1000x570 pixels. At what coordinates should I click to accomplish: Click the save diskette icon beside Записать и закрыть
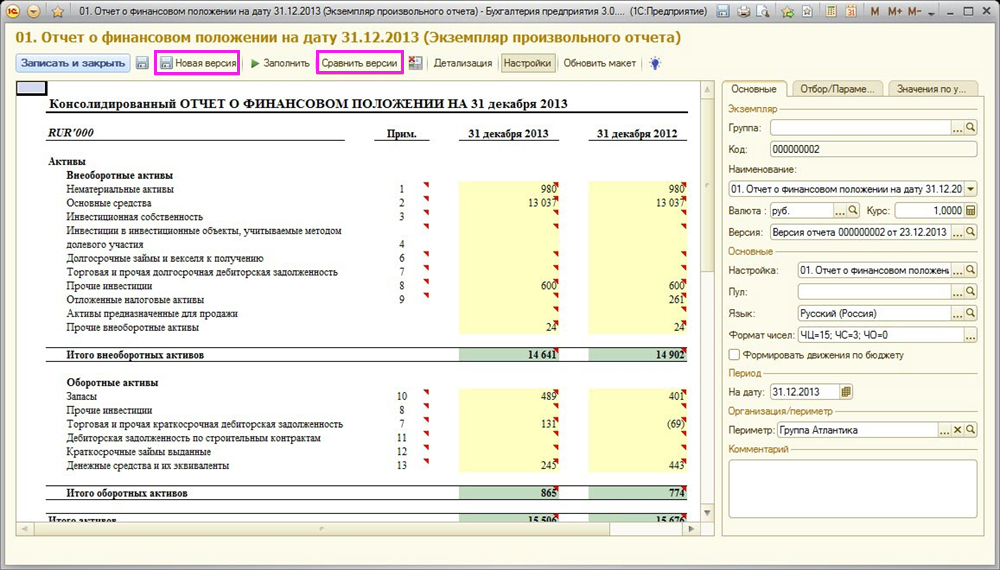(143, 63)
